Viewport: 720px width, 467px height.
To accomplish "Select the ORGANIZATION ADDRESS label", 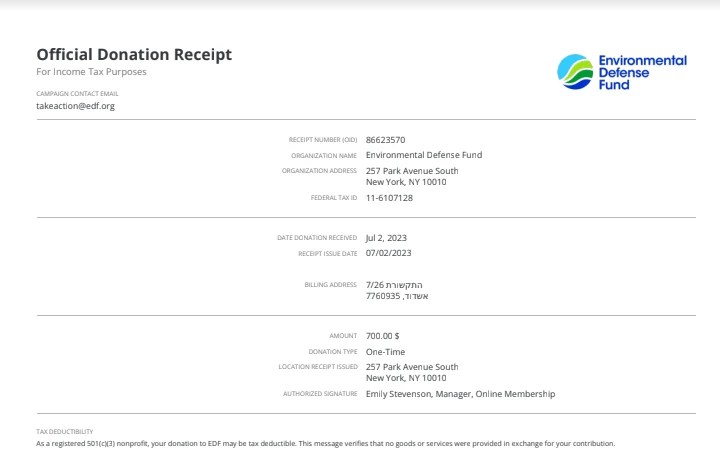I will click(319, 171).
